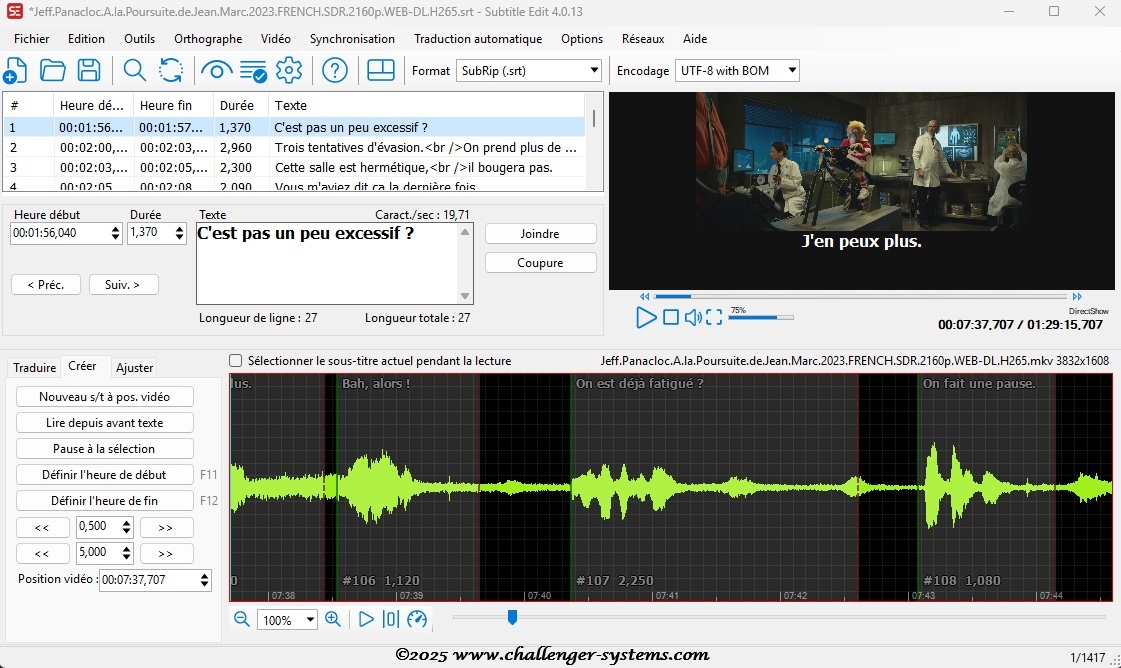The width and height of the screenshot is (1121, 668).
Task: Switch to the Ajuster tab
Action: pyautogui.click(x=135, y=368)
